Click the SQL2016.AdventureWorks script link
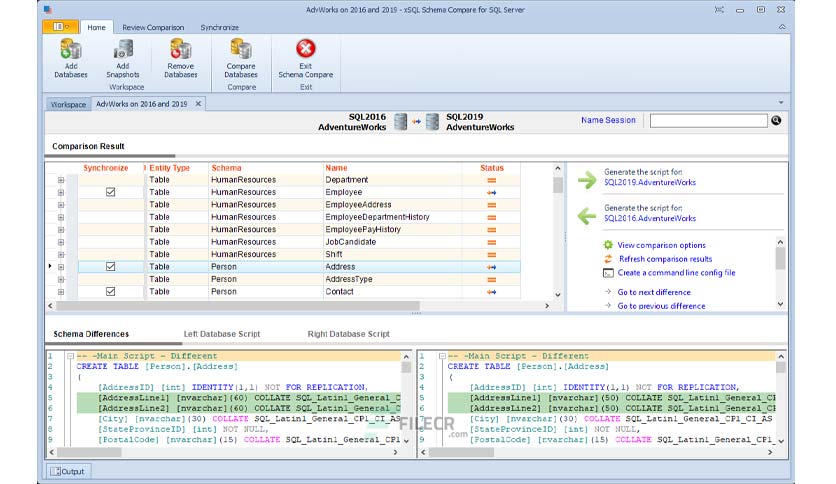The width and height of the screenshot is (836, 484). 650,219
